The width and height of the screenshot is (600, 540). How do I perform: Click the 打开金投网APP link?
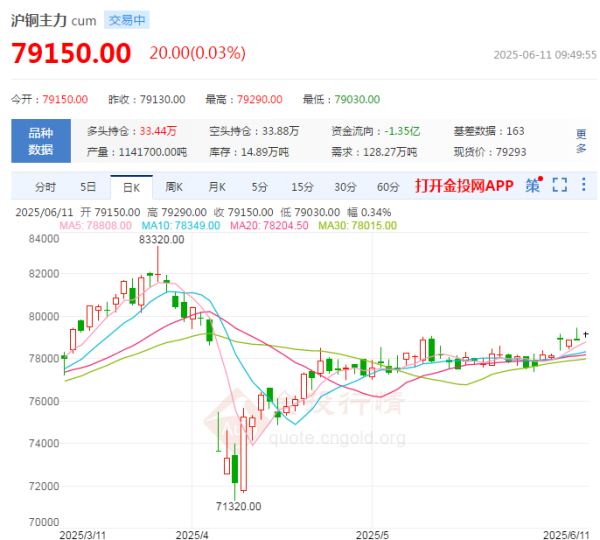464,186
